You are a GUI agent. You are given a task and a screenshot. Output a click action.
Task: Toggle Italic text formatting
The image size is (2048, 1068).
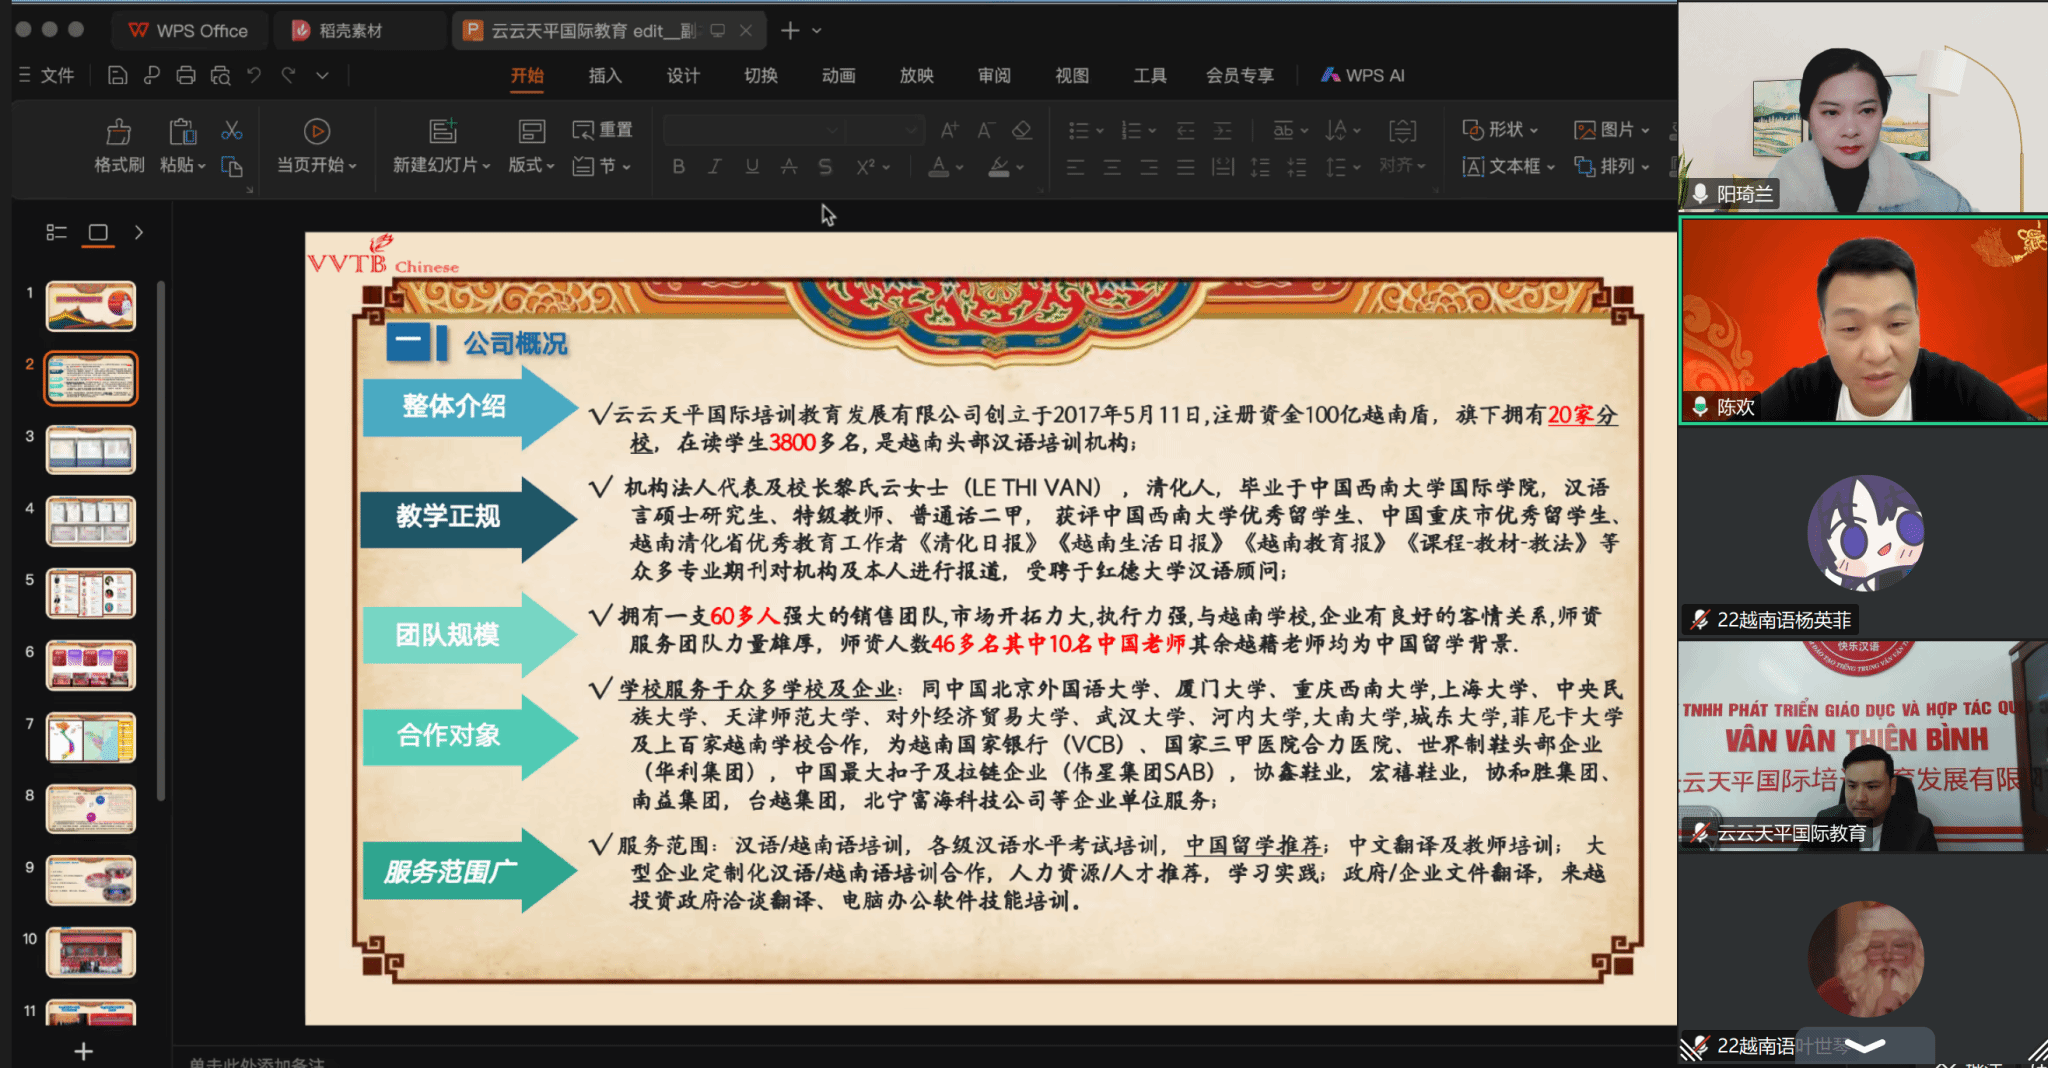[714, 167]
